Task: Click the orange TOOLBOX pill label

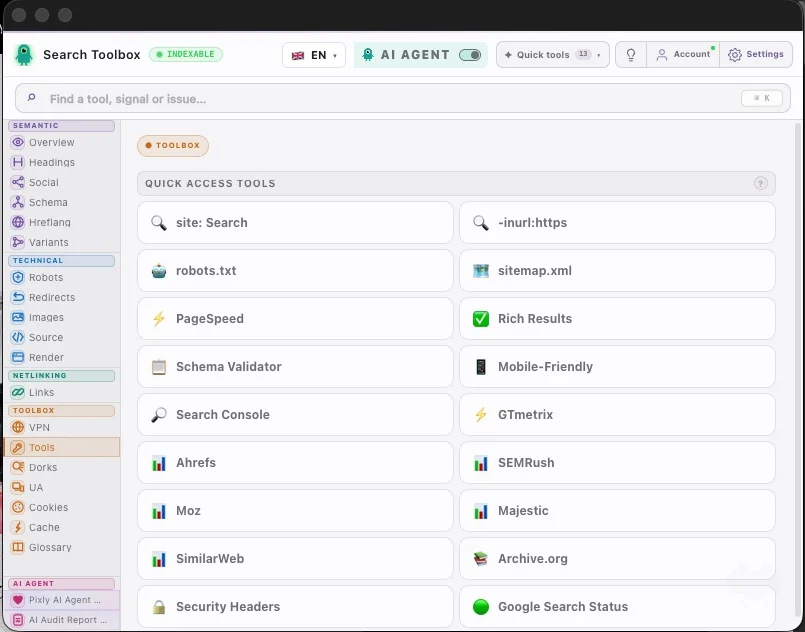Action: coord(172,145)
